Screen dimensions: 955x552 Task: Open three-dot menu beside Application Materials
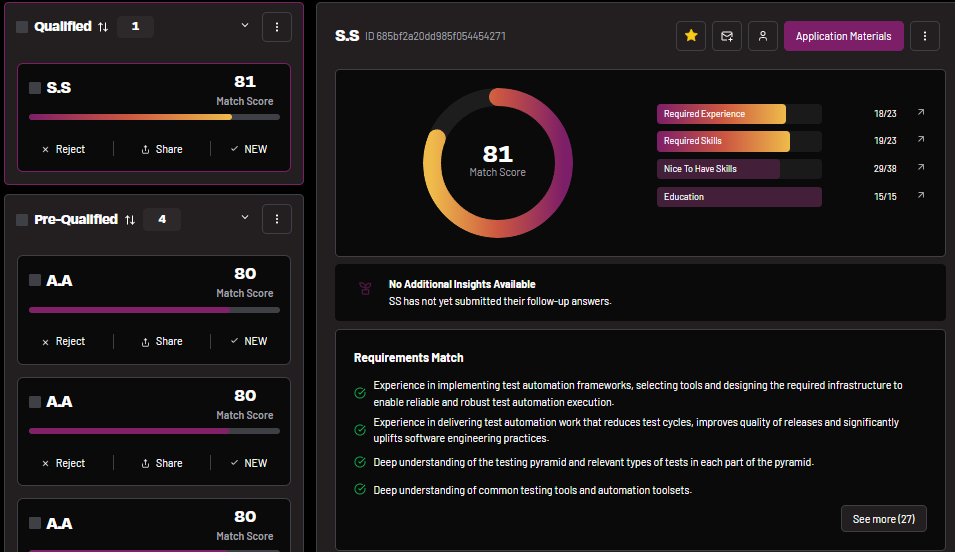tap(924, 36)
